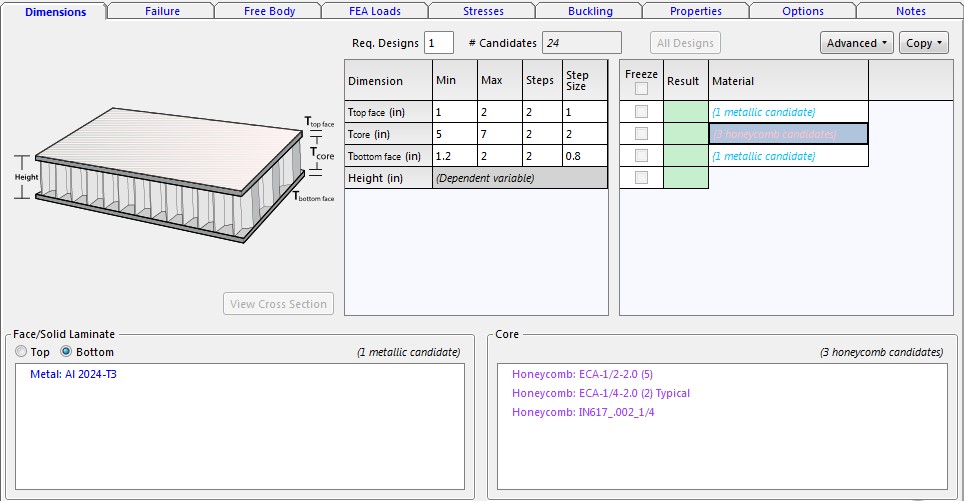Click the Ttop face result green cell
This screenshot has height=501, width=964.
pyautogui.click(x=685, y=112)
